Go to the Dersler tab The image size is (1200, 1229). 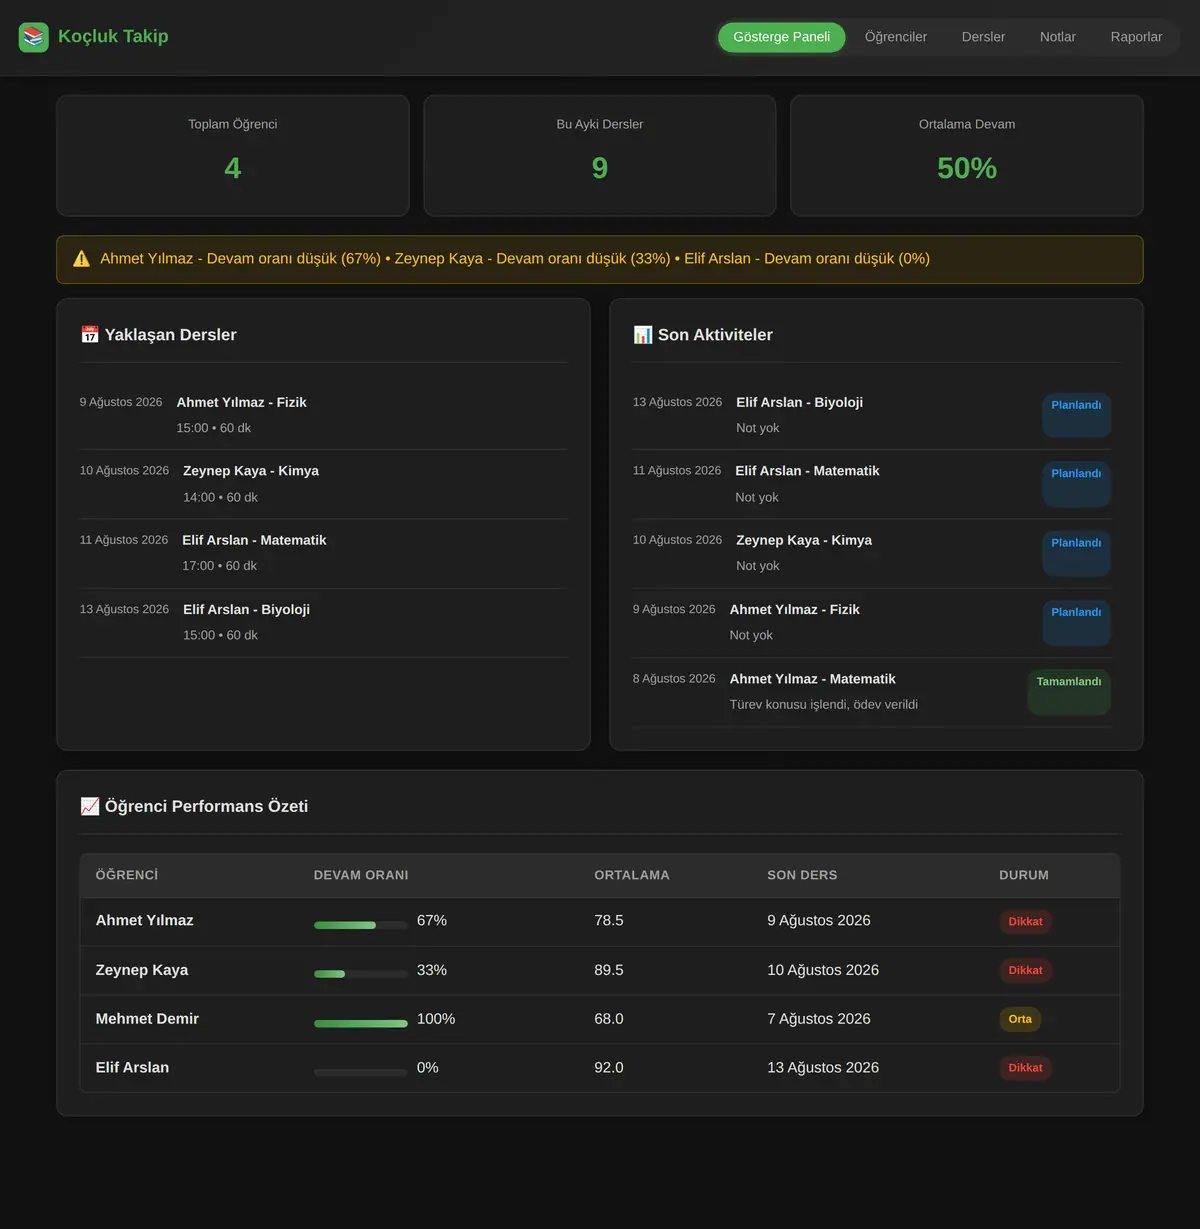tap(983, 37)
